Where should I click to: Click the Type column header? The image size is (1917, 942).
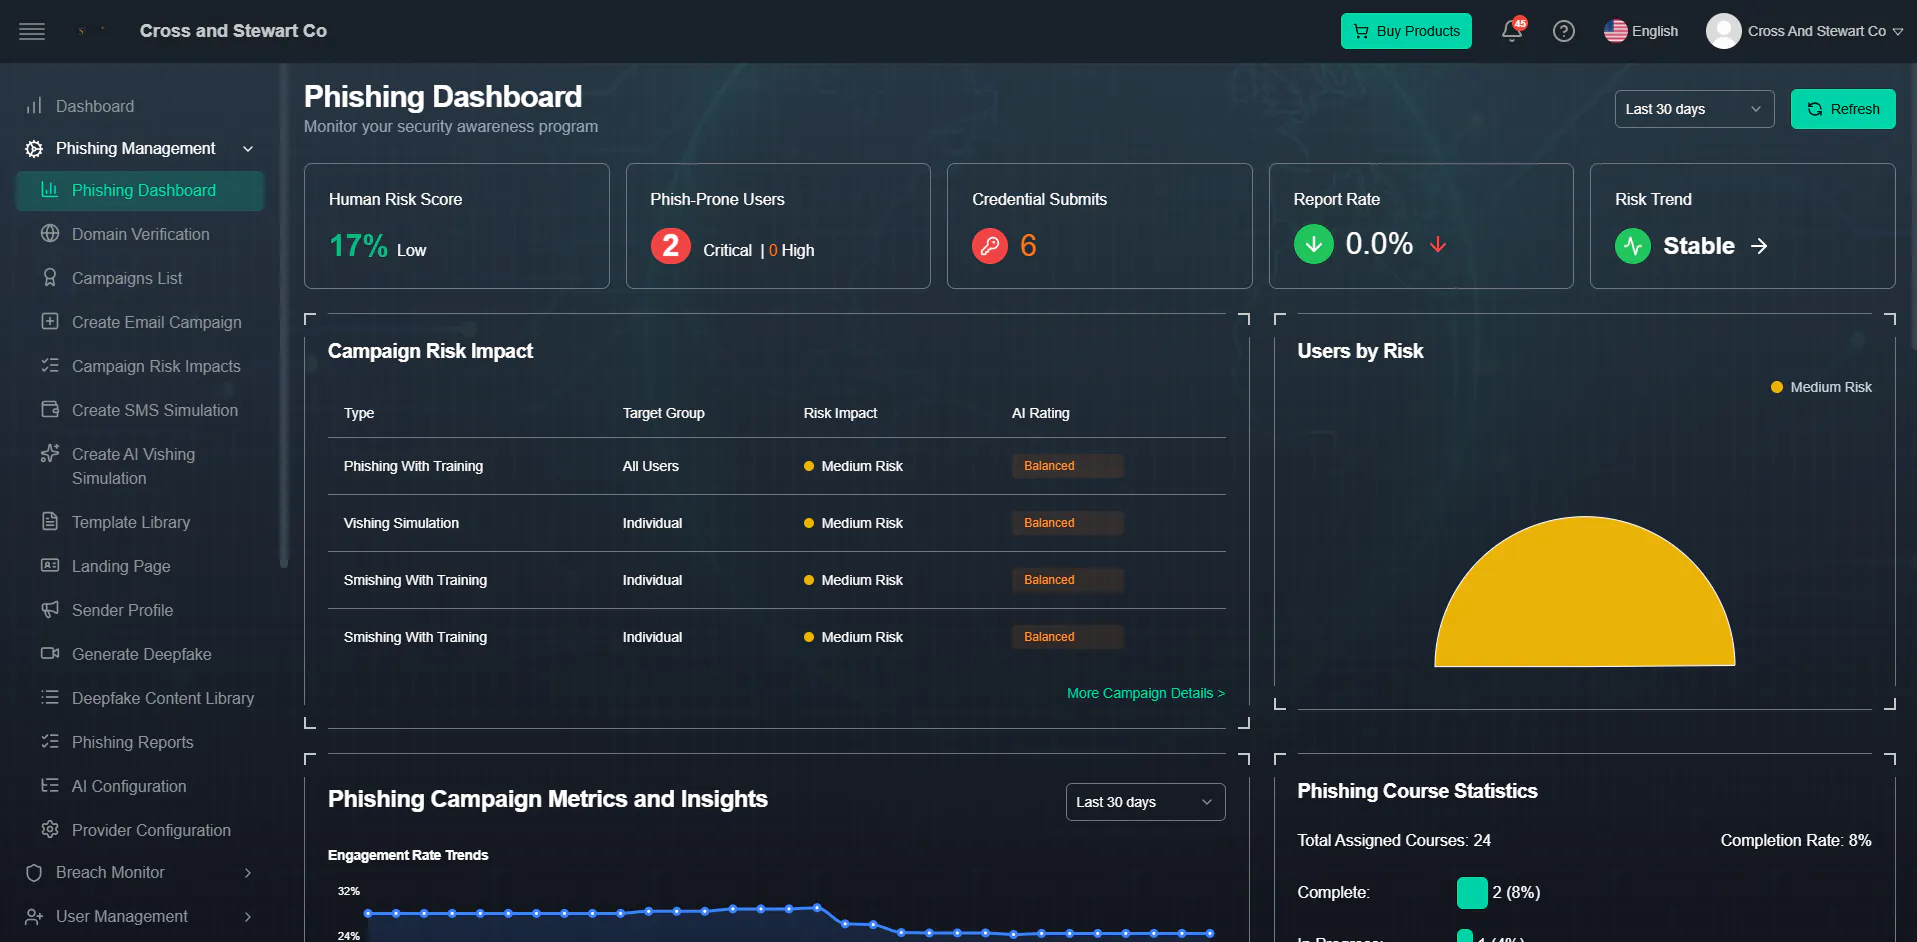[x=359, y=413]
